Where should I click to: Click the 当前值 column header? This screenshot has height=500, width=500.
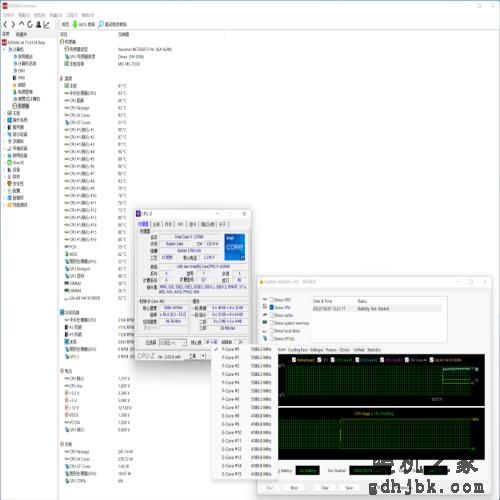[x=124, y=34]
